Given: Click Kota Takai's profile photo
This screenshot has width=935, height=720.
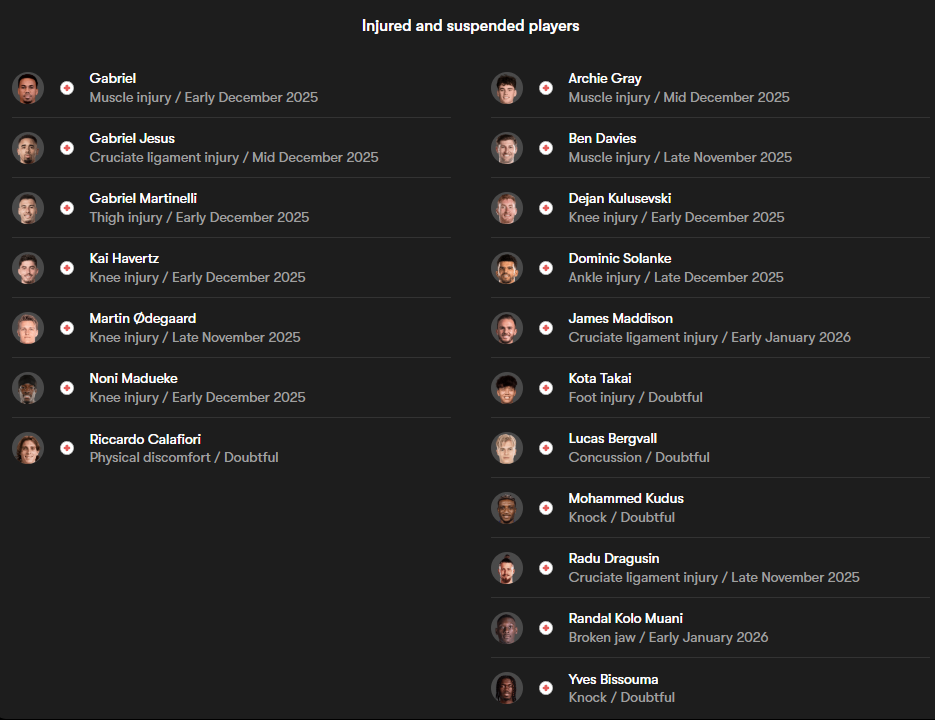Looking at the screenshot, I should click(x=507, y=388).
